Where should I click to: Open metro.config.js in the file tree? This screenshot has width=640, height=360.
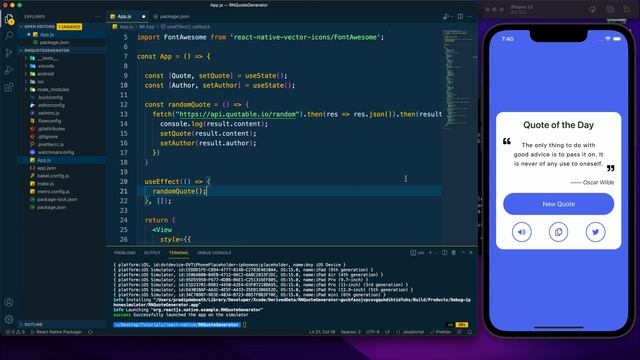coord(53,191)
